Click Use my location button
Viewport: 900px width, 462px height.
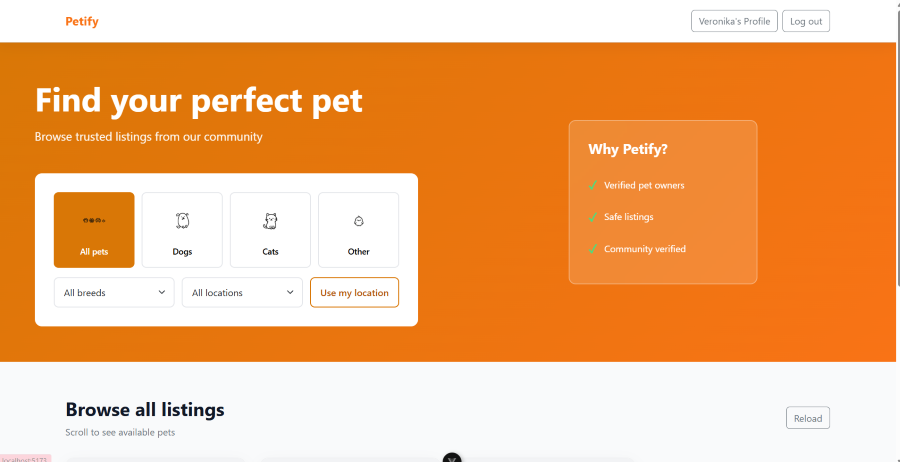coord(354,293)
